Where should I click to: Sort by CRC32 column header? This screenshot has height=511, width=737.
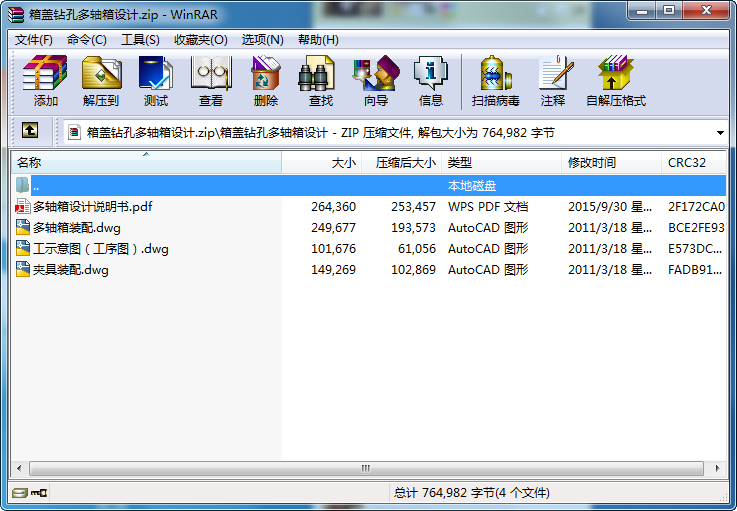[694, 163]
